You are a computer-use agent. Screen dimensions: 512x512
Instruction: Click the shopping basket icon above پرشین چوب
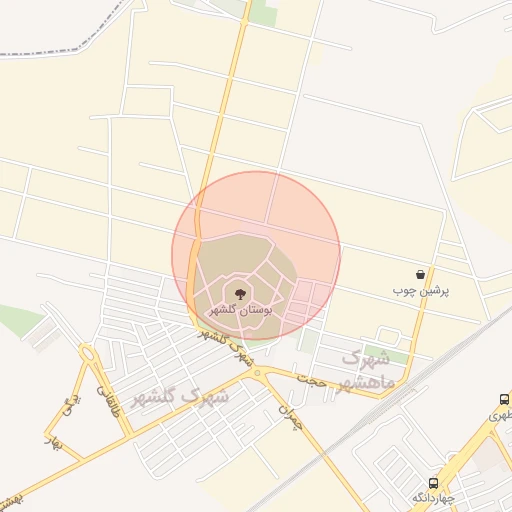tap(420, 275)
